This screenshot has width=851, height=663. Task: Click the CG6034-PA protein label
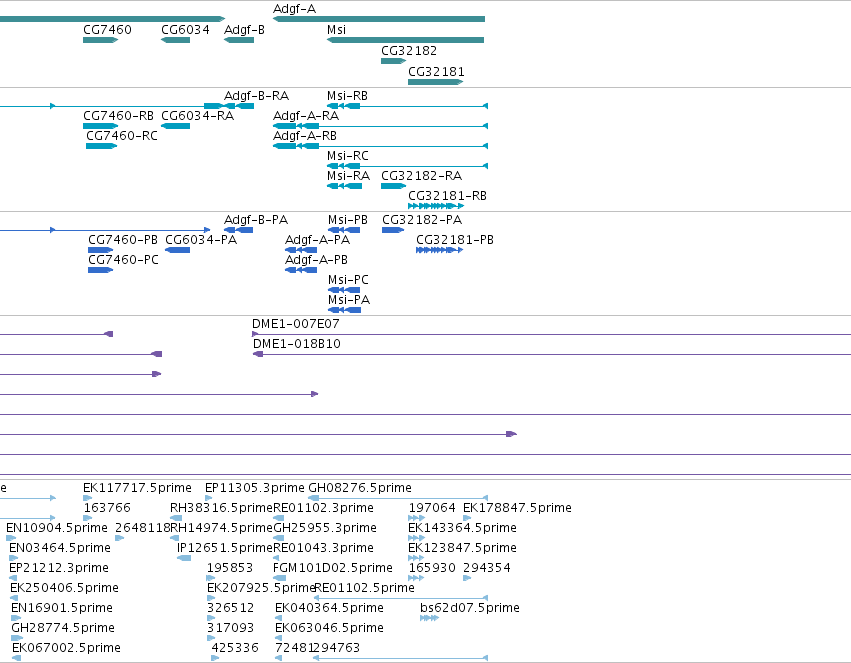(201, 240)
